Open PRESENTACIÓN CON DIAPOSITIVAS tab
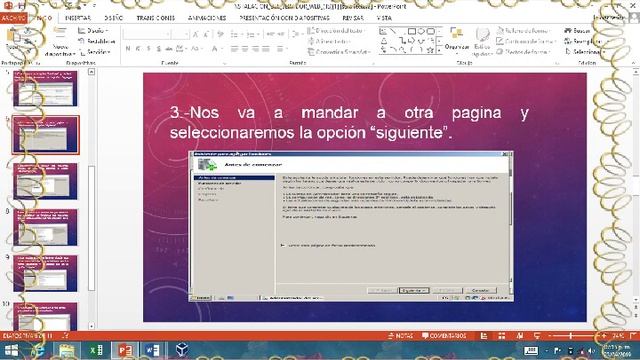The width and height of the screenshot is (640, 360). (x=284, y=18)
